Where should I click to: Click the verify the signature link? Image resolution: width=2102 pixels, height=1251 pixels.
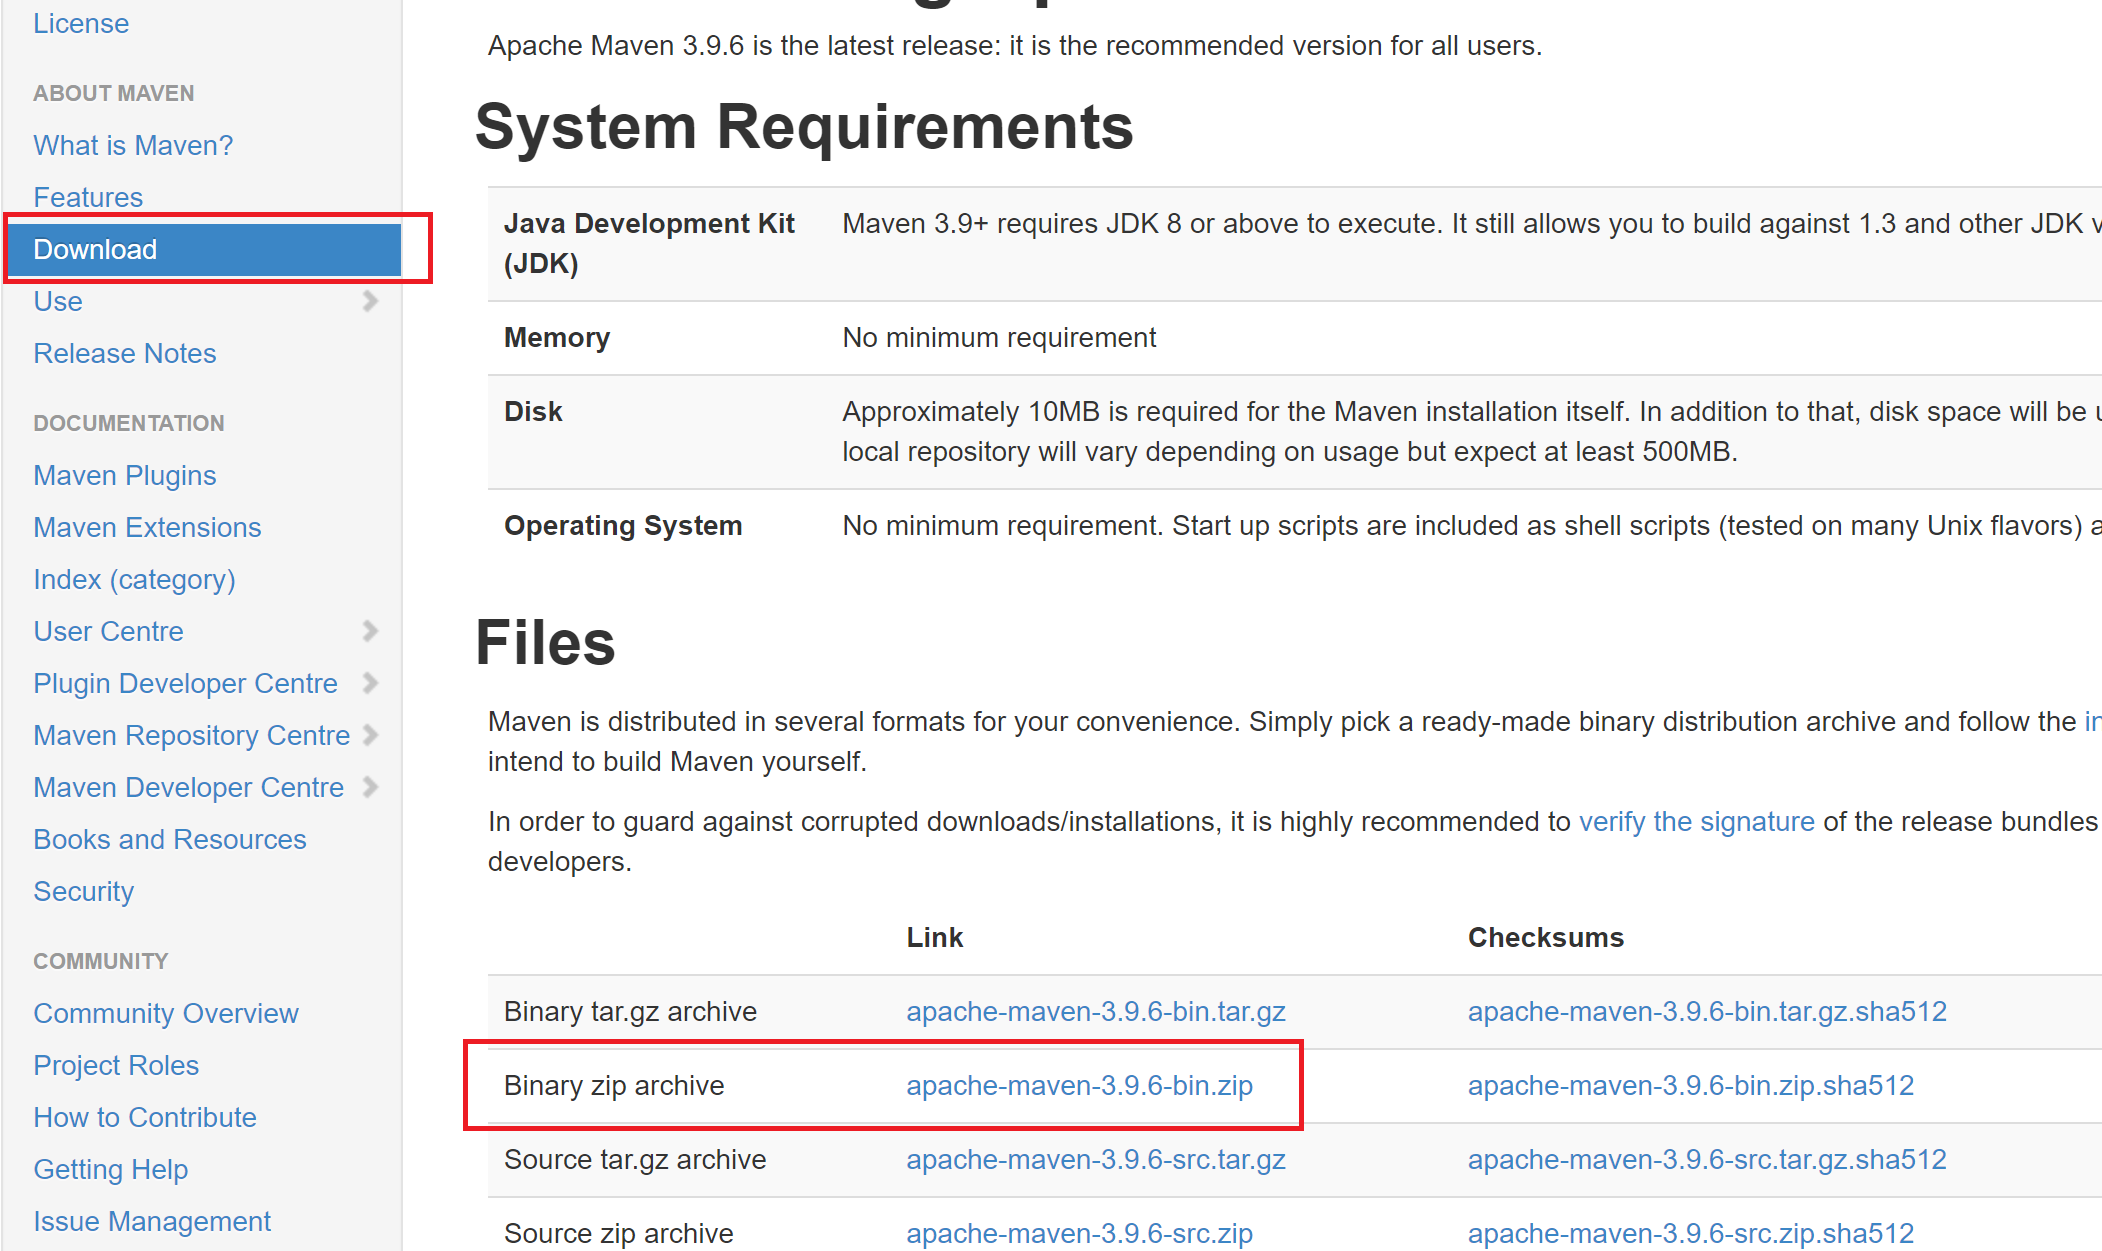[1696, 821]
